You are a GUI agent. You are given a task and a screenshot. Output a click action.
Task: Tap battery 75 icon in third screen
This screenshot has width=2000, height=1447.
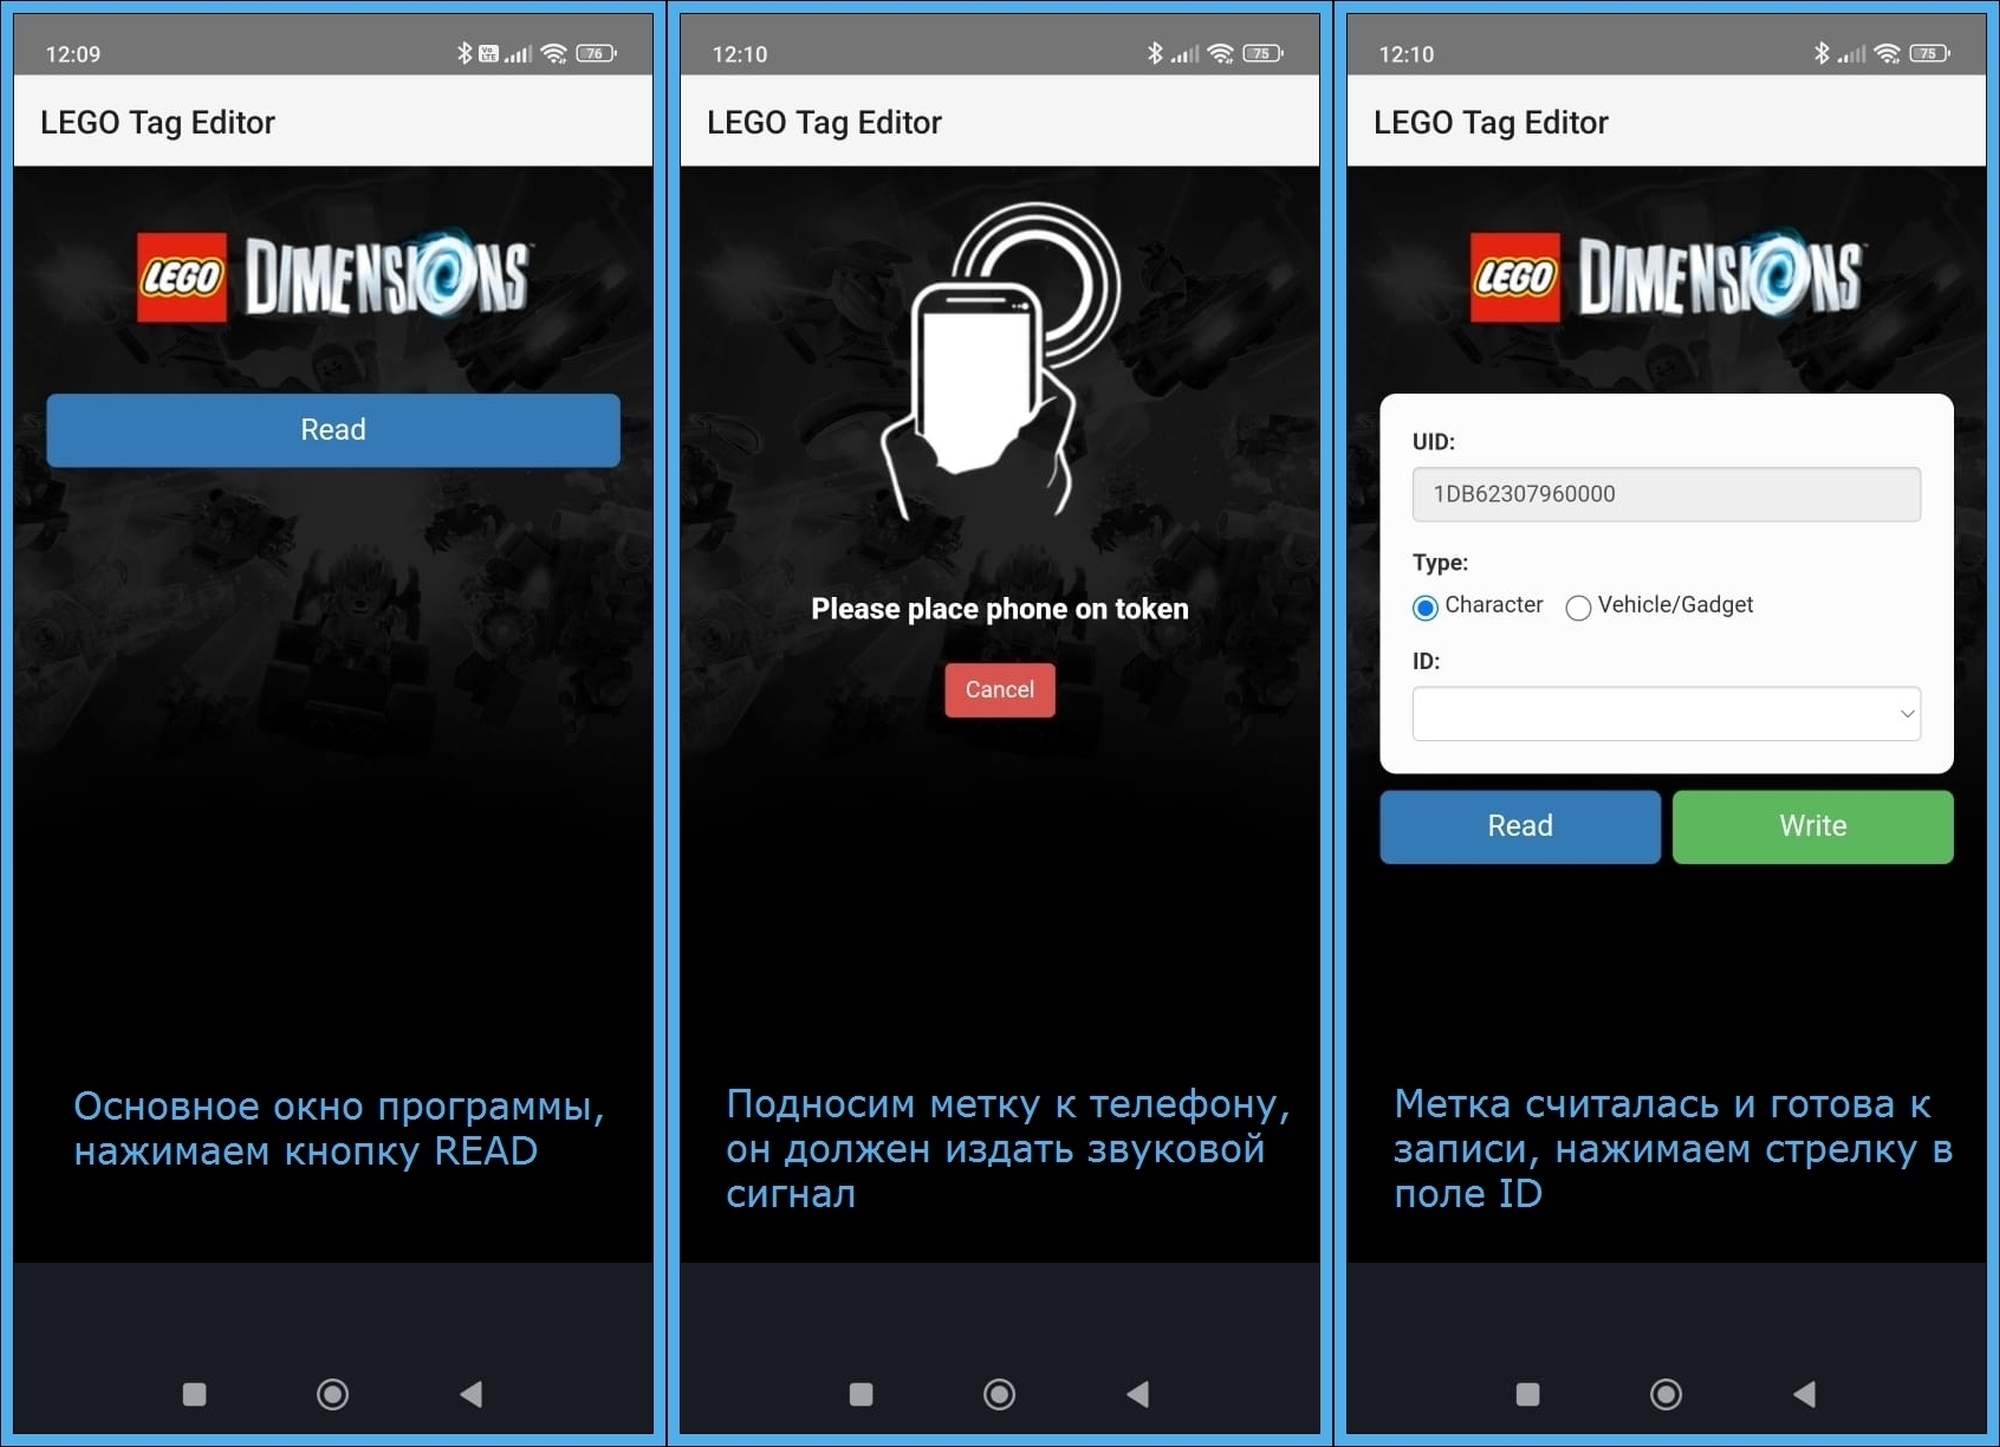1930,53
